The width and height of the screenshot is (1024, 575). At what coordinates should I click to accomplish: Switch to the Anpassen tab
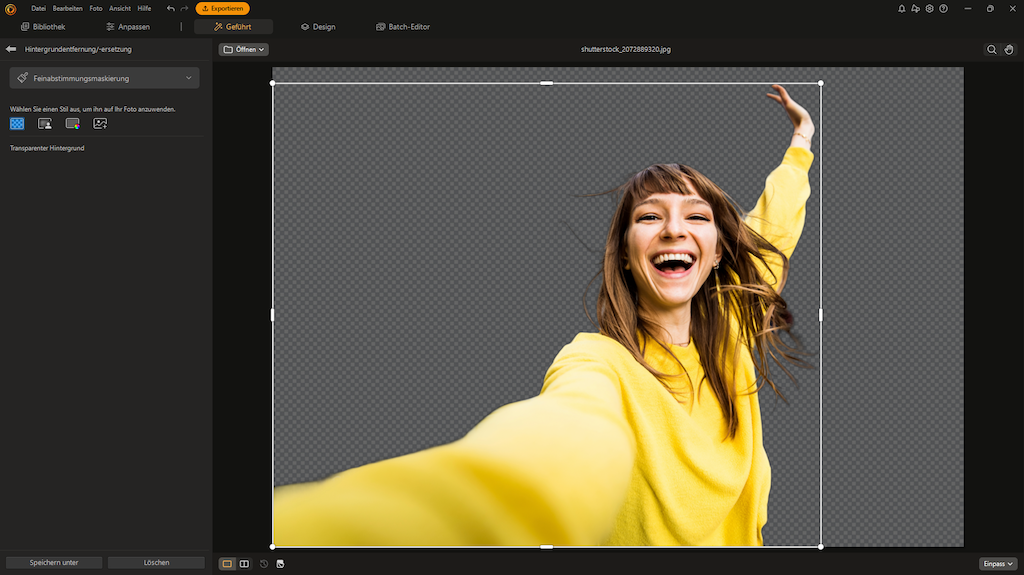coord(127,27)
